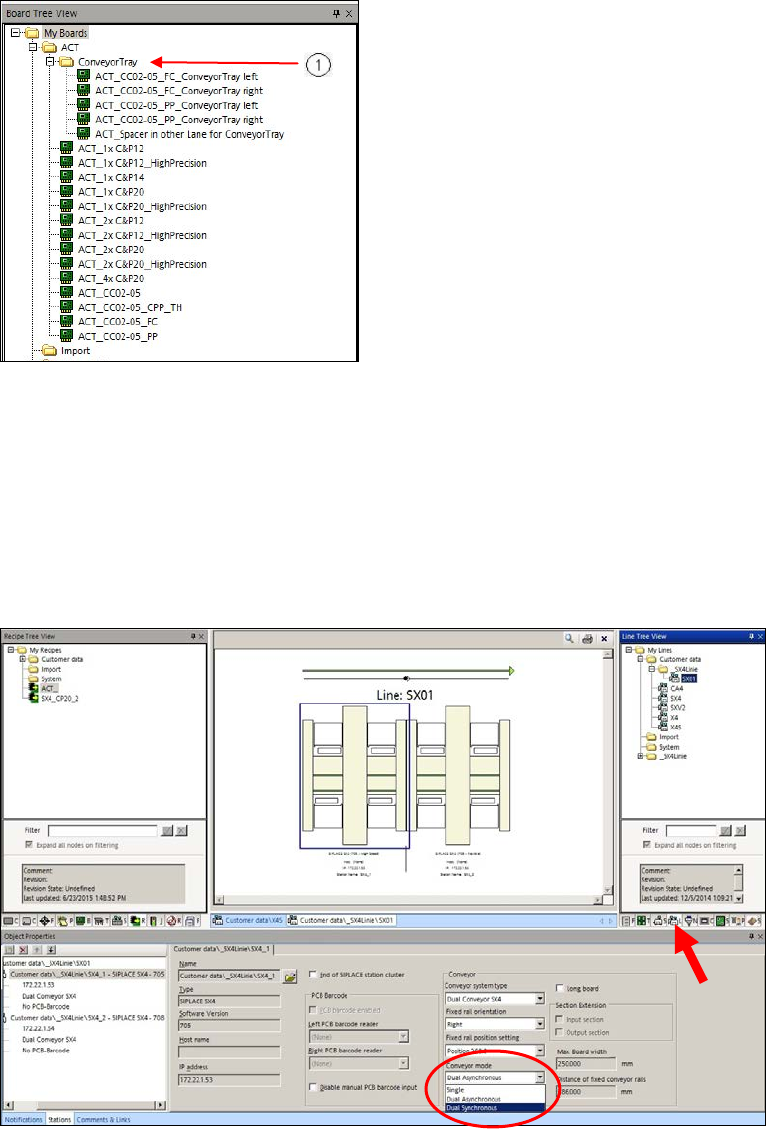Open the Left PCB barcode reader dropdown

tap(403, 1037)
